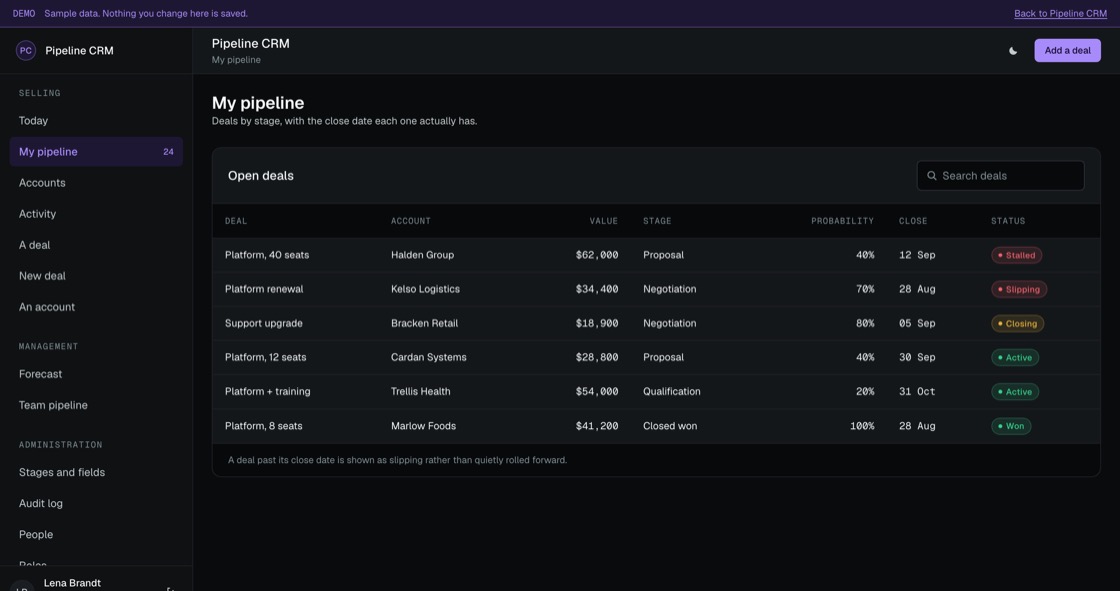Open the Support upgrade deal

pyautogui.click(x=264, y=324)
